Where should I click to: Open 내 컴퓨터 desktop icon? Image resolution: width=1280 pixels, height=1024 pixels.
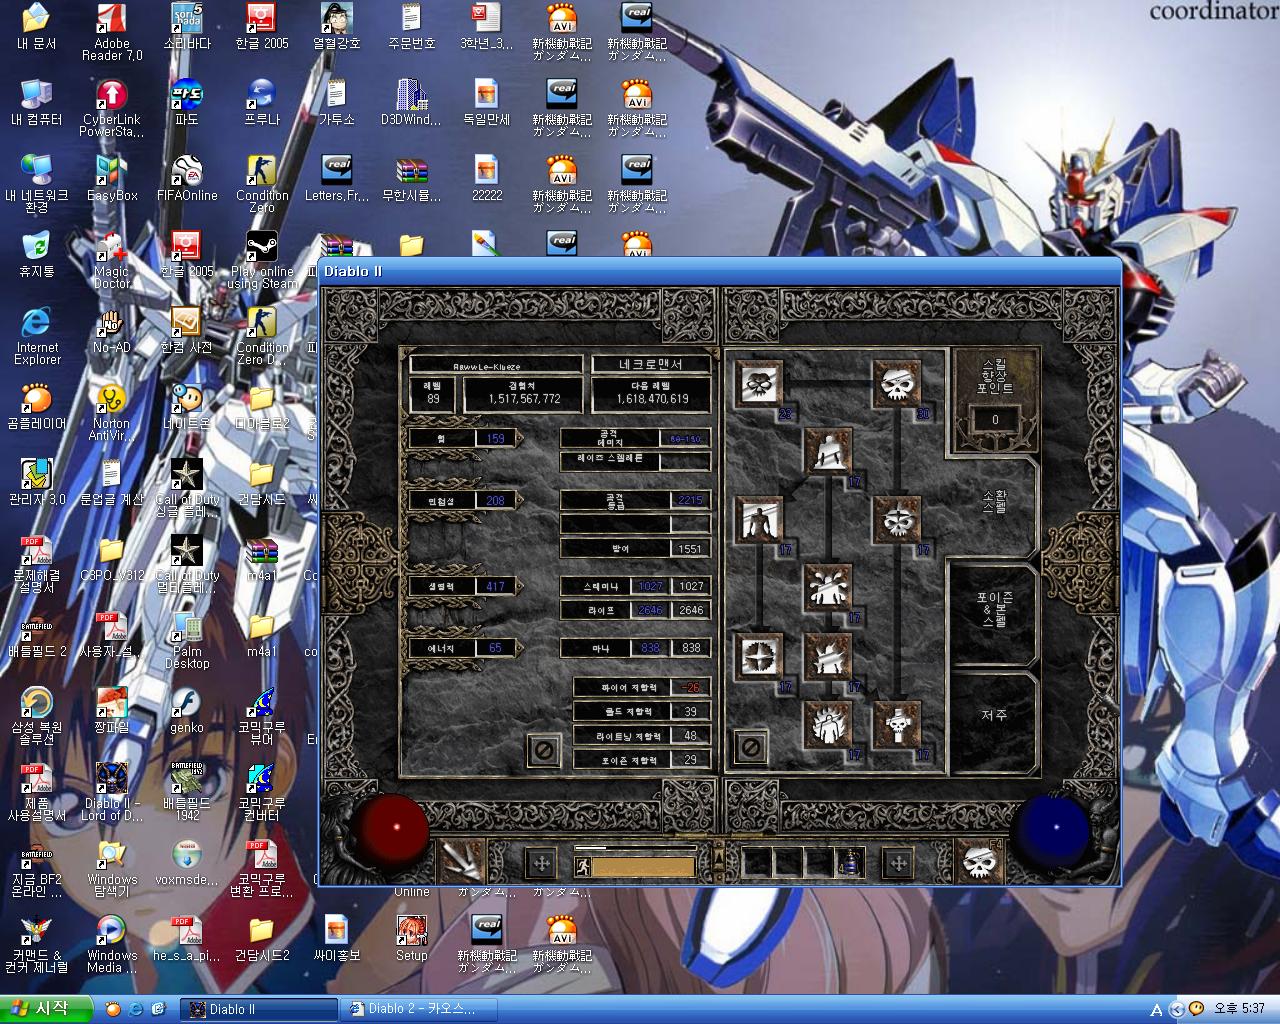(37, 103)
